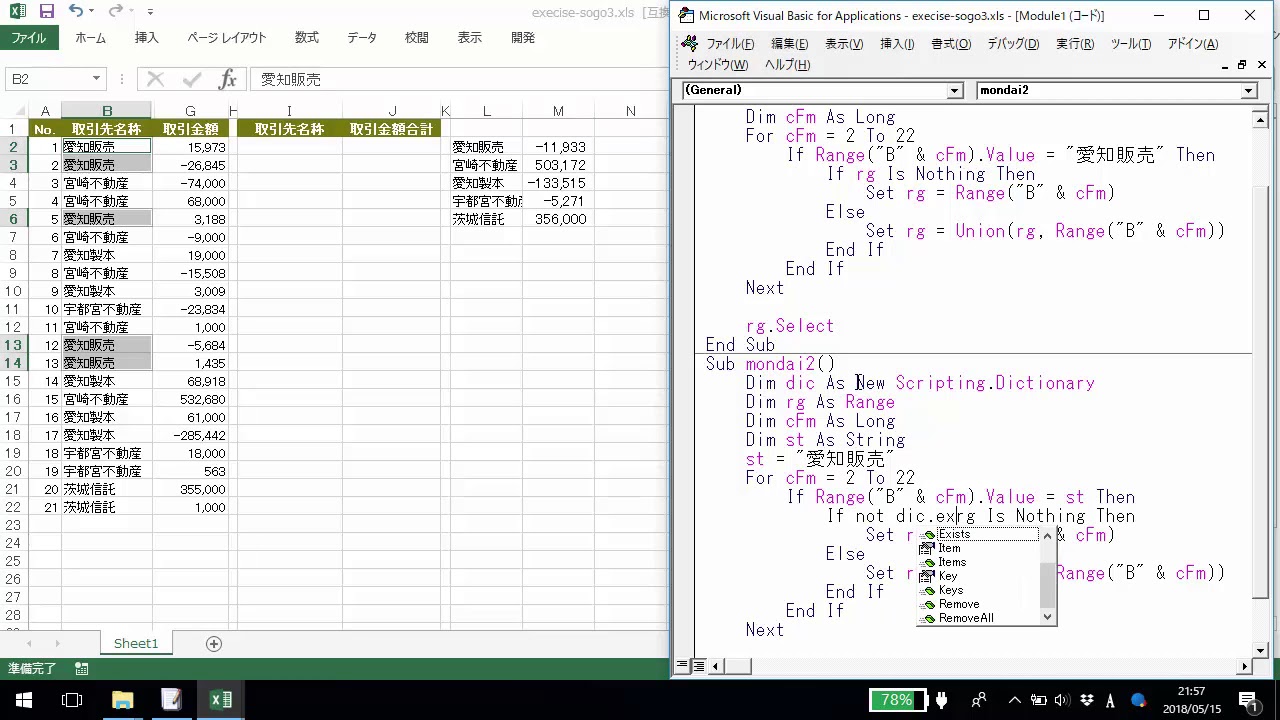Click the formula bar containing 愛知販売

(x=450, y=79)
